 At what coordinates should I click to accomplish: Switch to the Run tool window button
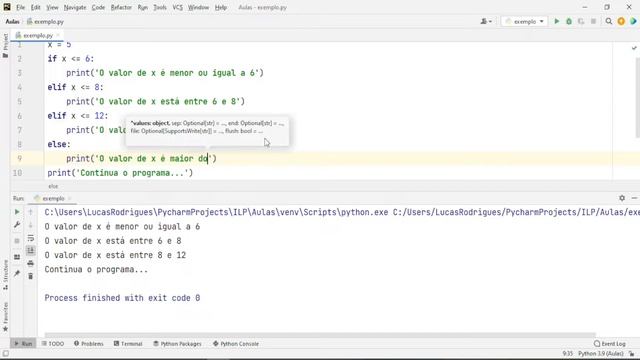point(23,344)
